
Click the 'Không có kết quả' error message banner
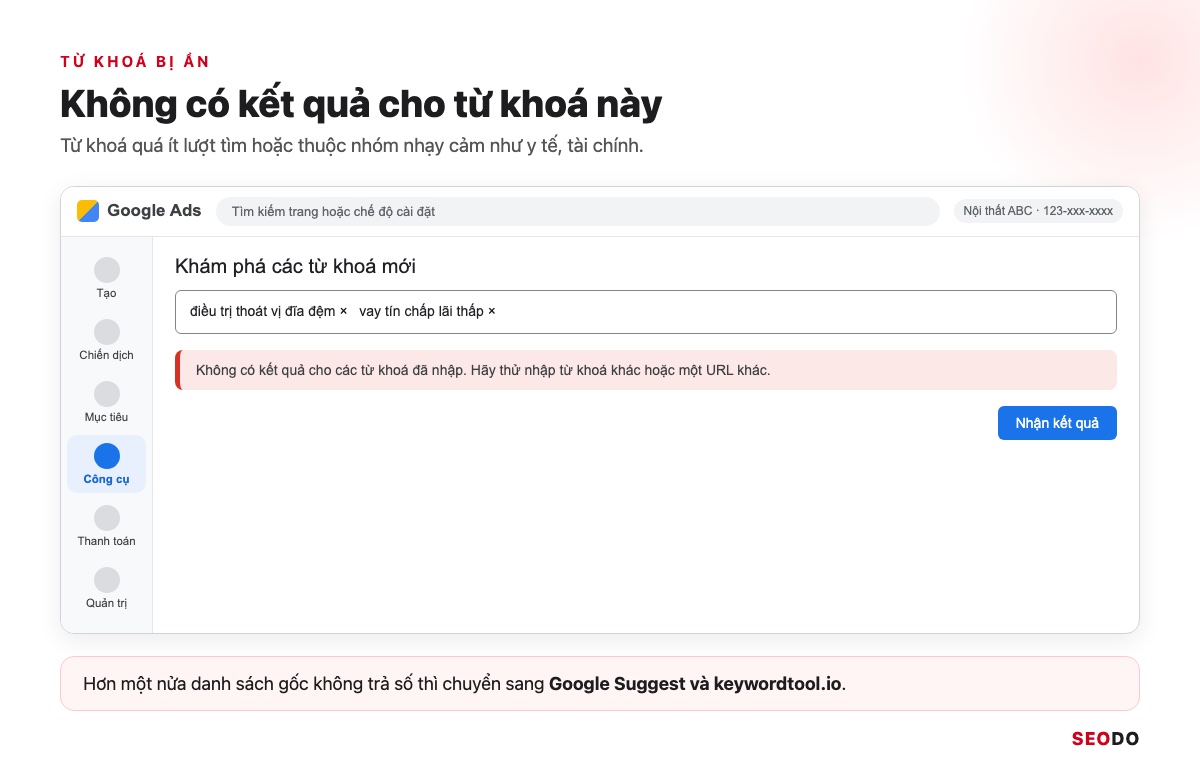(x=645, y=370)
